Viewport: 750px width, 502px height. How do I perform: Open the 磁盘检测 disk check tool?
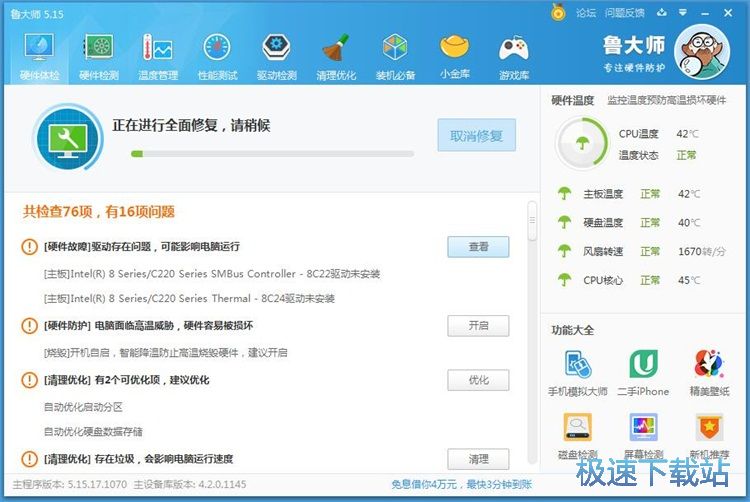point(578,436)
